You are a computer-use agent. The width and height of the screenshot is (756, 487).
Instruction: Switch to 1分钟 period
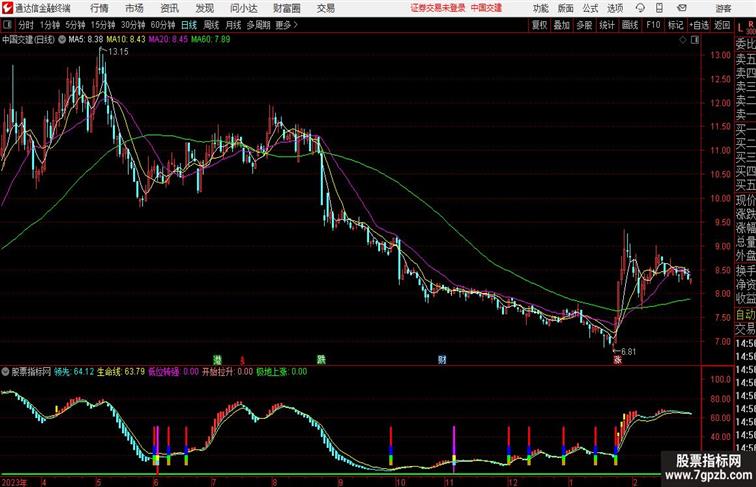pos(50,25)
